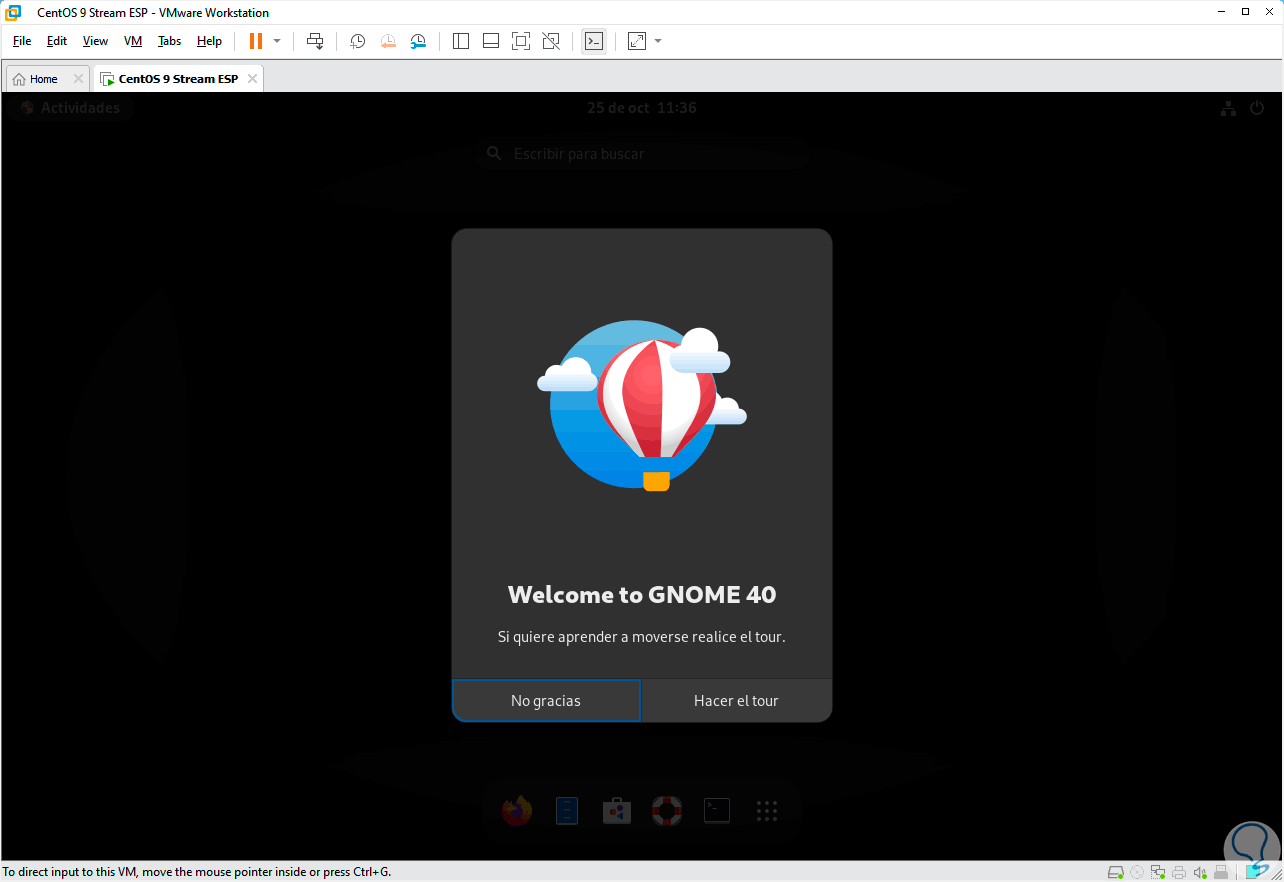Click the Escribir para buscar search field

pos(642,154)
